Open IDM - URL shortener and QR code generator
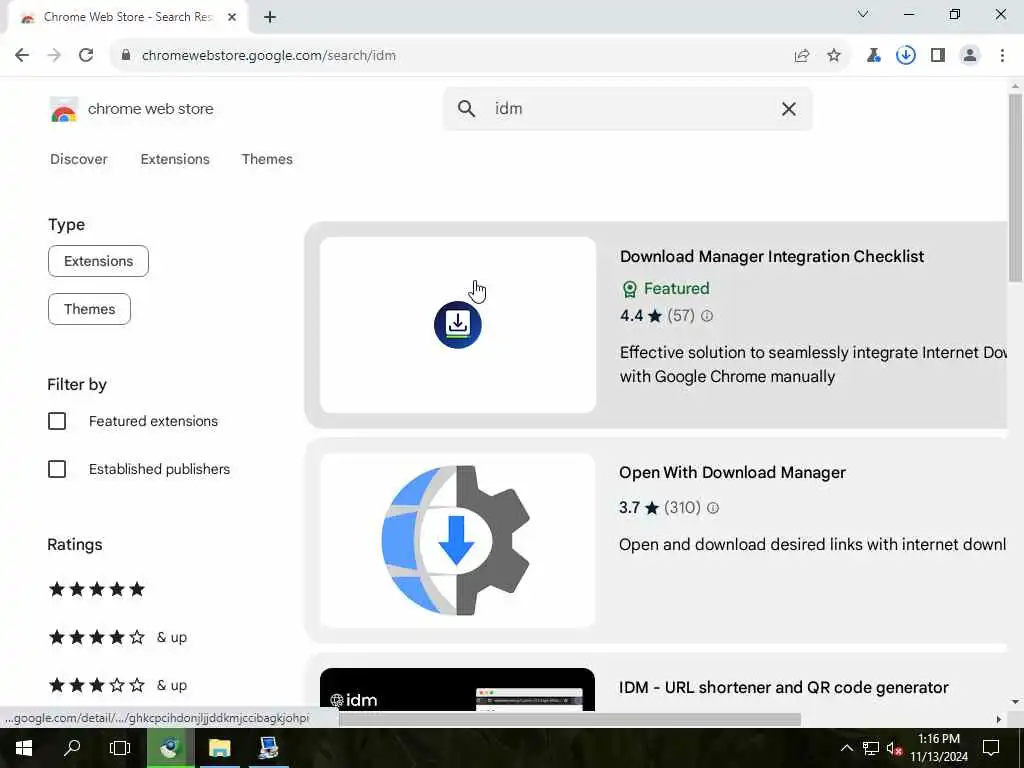1024x768 pixels. click(784, 688)
